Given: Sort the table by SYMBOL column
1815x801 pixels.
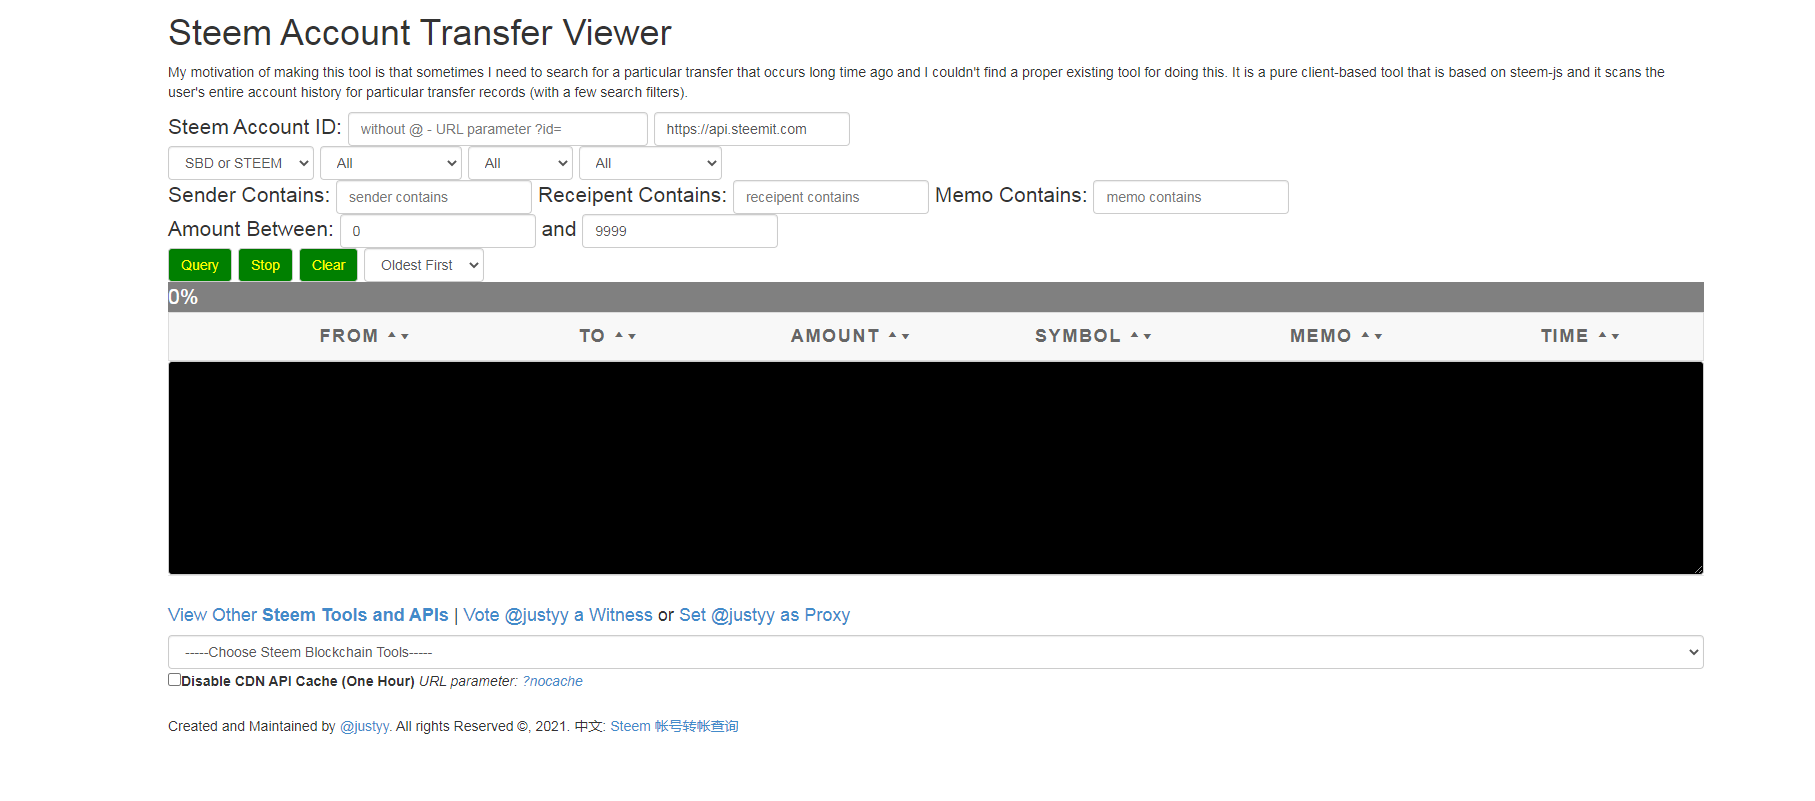Looking at the screenshot, I should pyautogui.click(x=1093, y=336).
